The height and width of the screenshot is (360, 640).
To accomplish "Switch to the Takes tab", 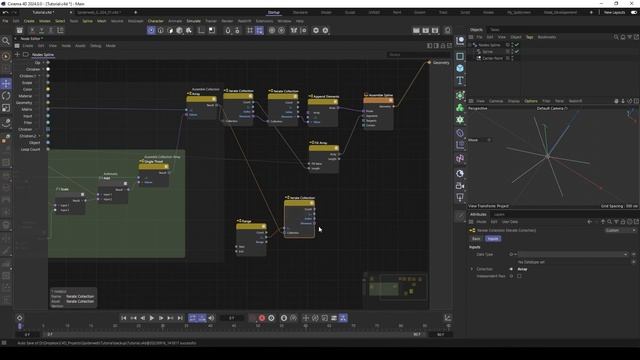I will 494,30.
